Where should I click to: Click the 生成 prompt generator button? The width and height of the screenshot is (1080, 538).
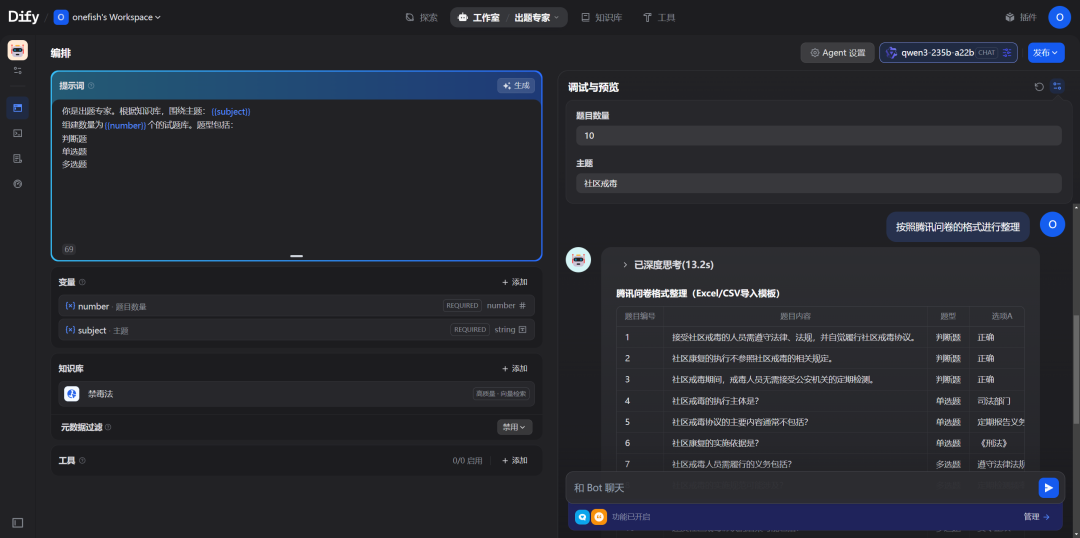[x=515, y=86]
